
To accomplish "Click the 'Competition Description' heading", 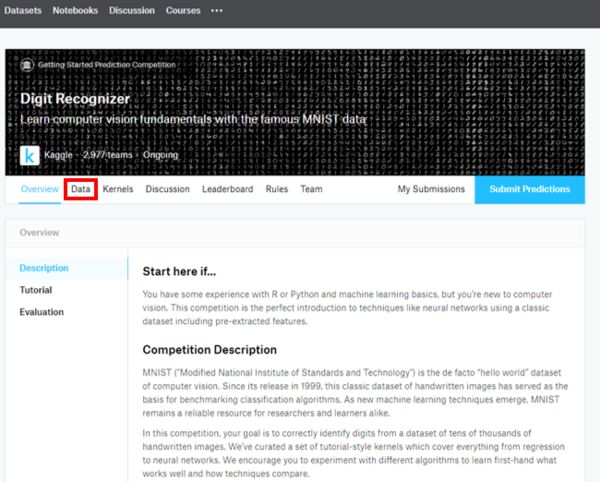I will pyautogui.click(x=210, y=350).
